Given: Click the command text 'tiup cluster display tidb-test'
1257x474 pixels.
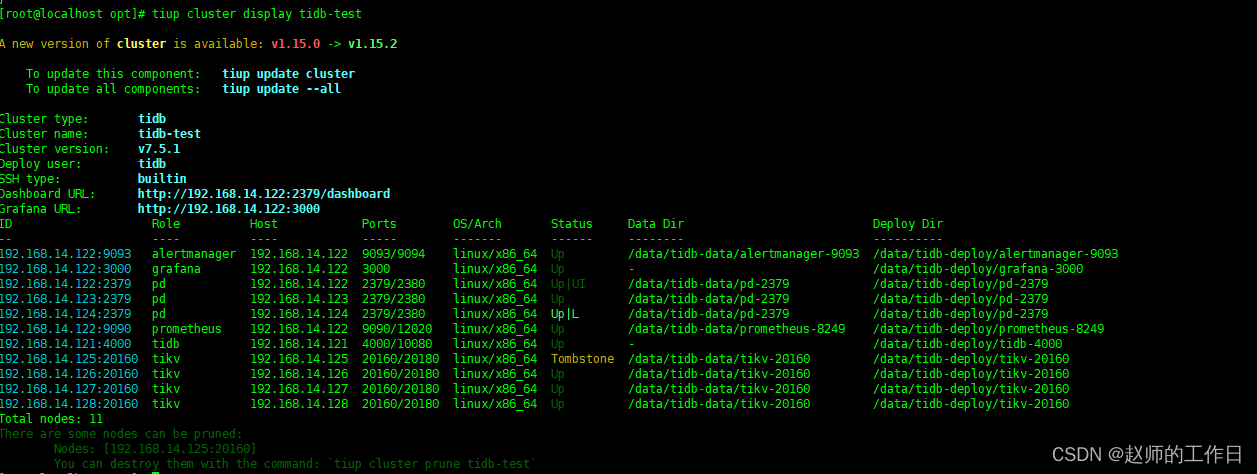Looking at the screenshot, I should point(258,14).
